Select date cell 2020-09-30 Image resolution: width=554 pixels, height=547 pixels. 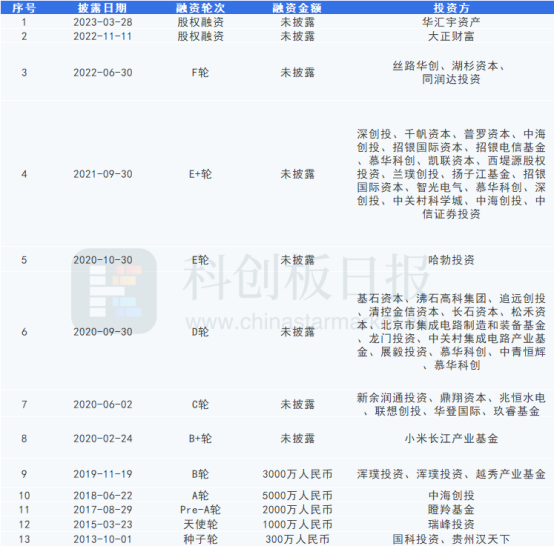(103, 332)
